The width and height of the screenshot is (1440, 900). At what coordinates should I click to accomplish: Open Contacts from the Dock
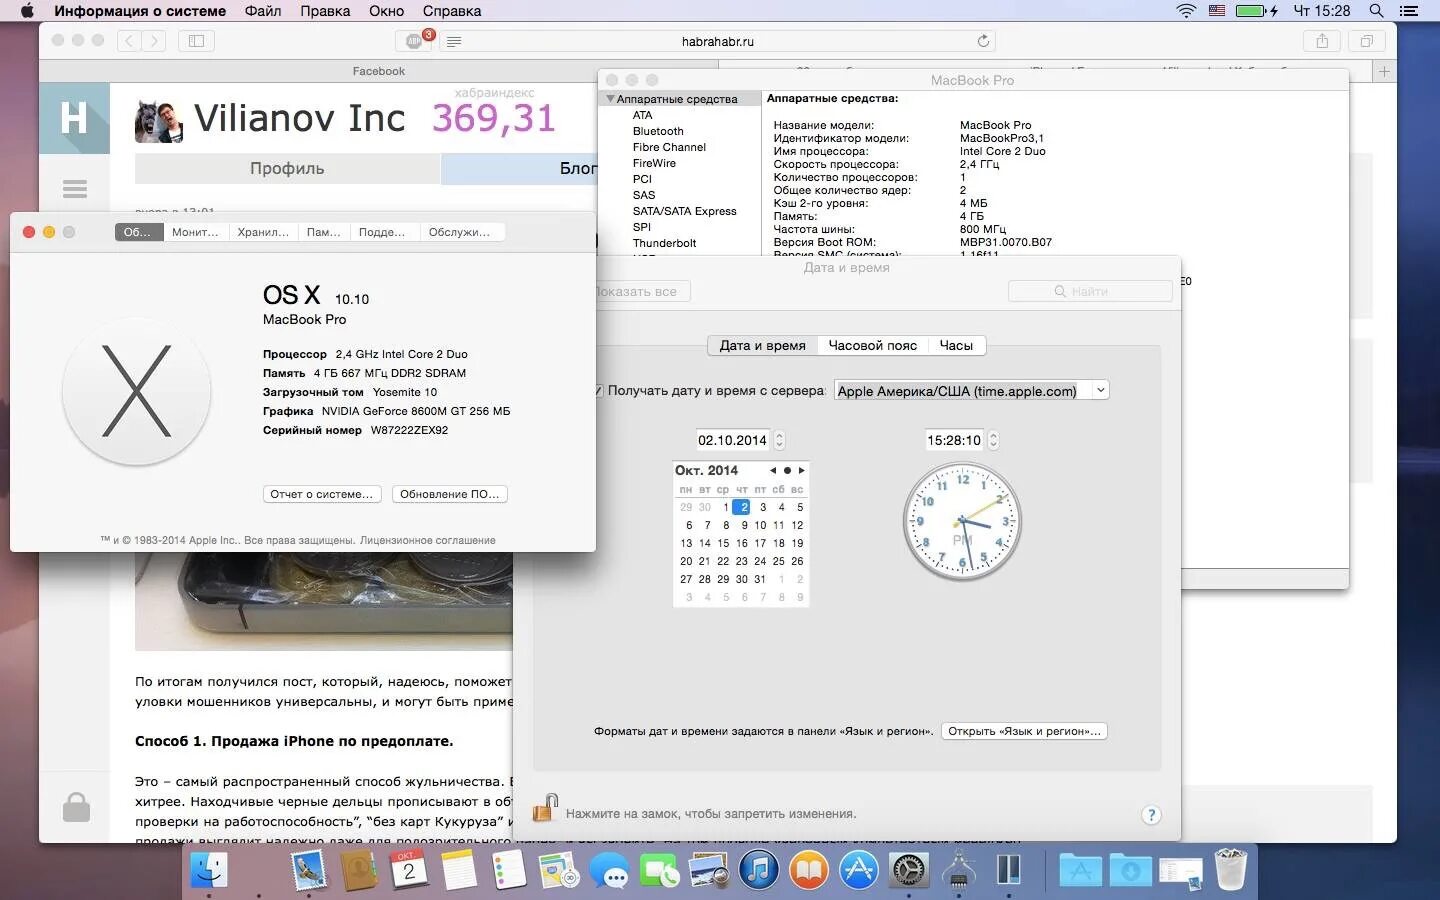pos(359,870)
